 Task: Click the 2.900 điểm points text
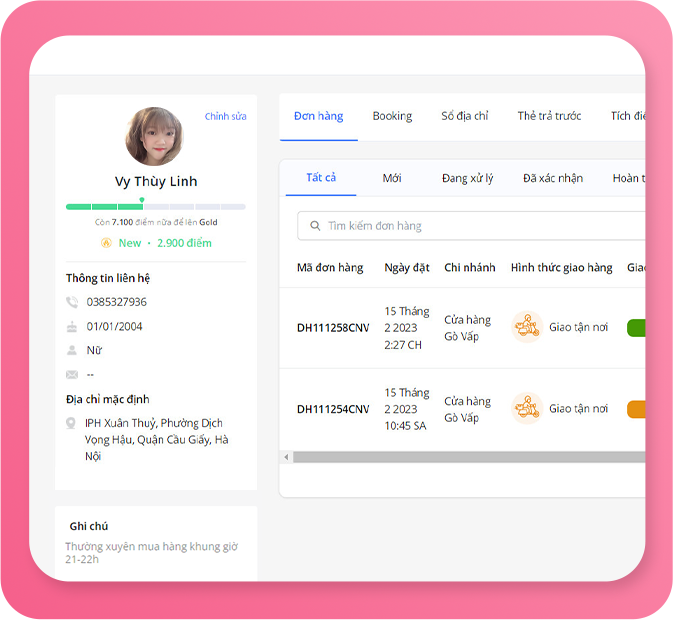click(184, 243)
